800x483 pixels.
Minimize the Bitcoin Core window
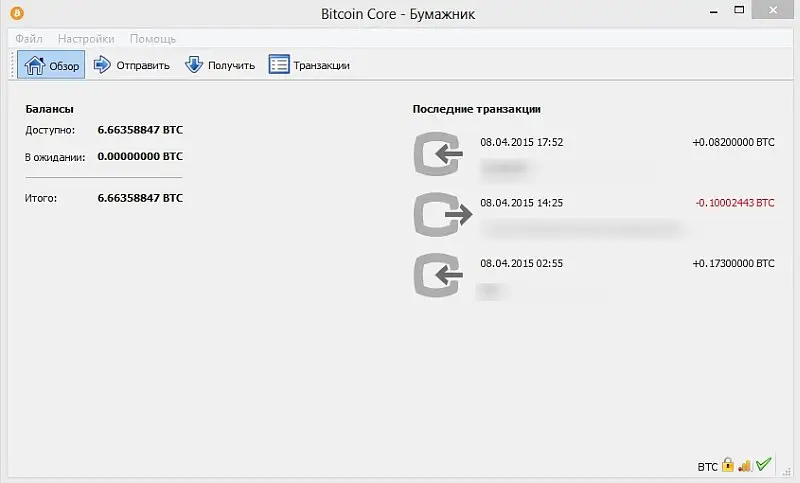[x=714, y=11]
